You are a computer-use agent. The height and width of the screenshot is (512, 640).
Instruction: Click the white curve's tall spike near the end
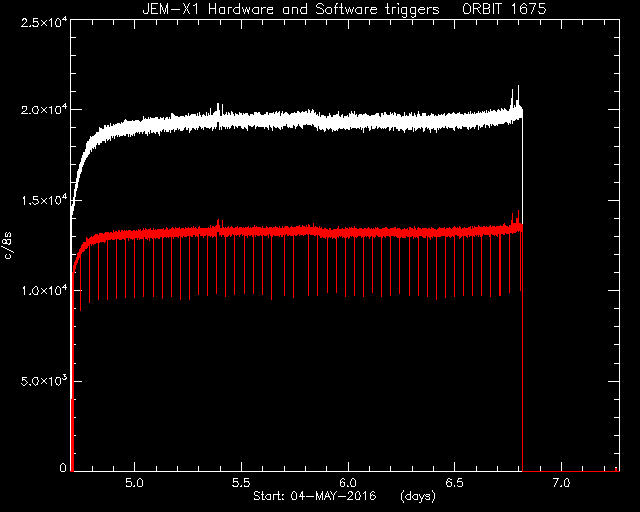coord(518,95)
